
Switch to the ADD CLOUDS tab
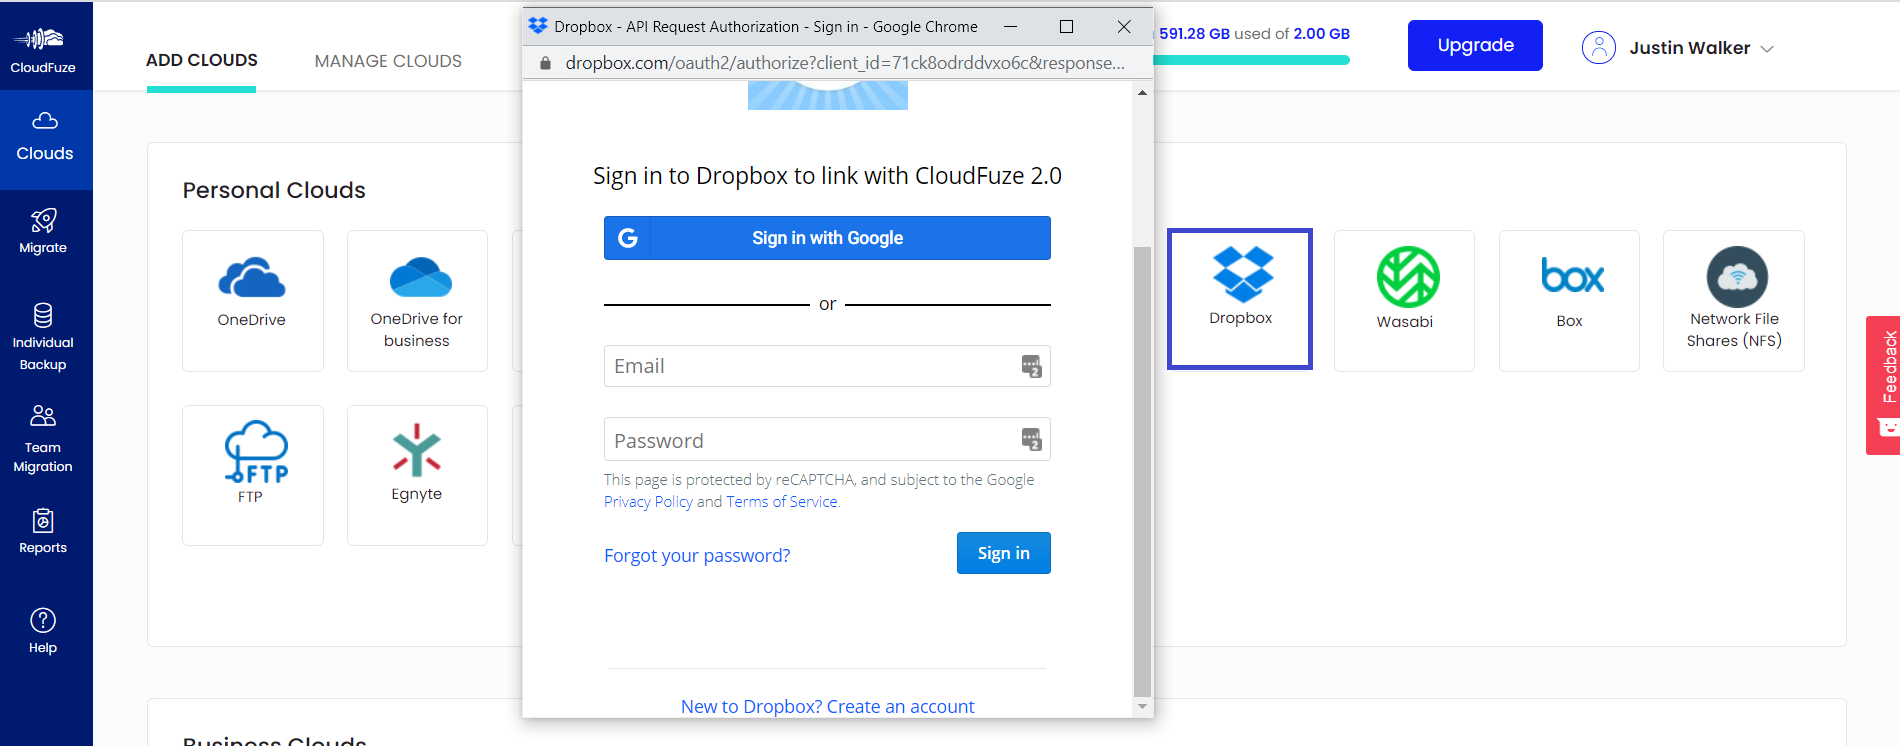(x=202, y=60)
